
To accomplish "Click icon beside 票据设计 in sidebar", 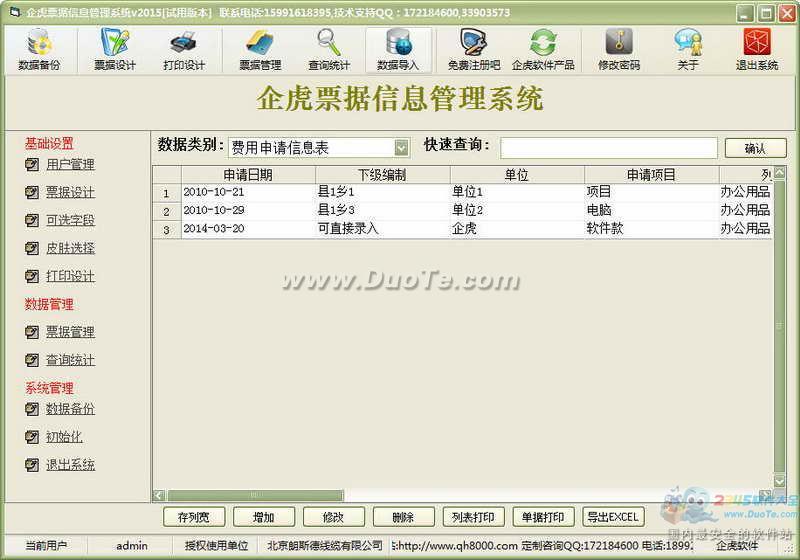I will click(32, 192).
